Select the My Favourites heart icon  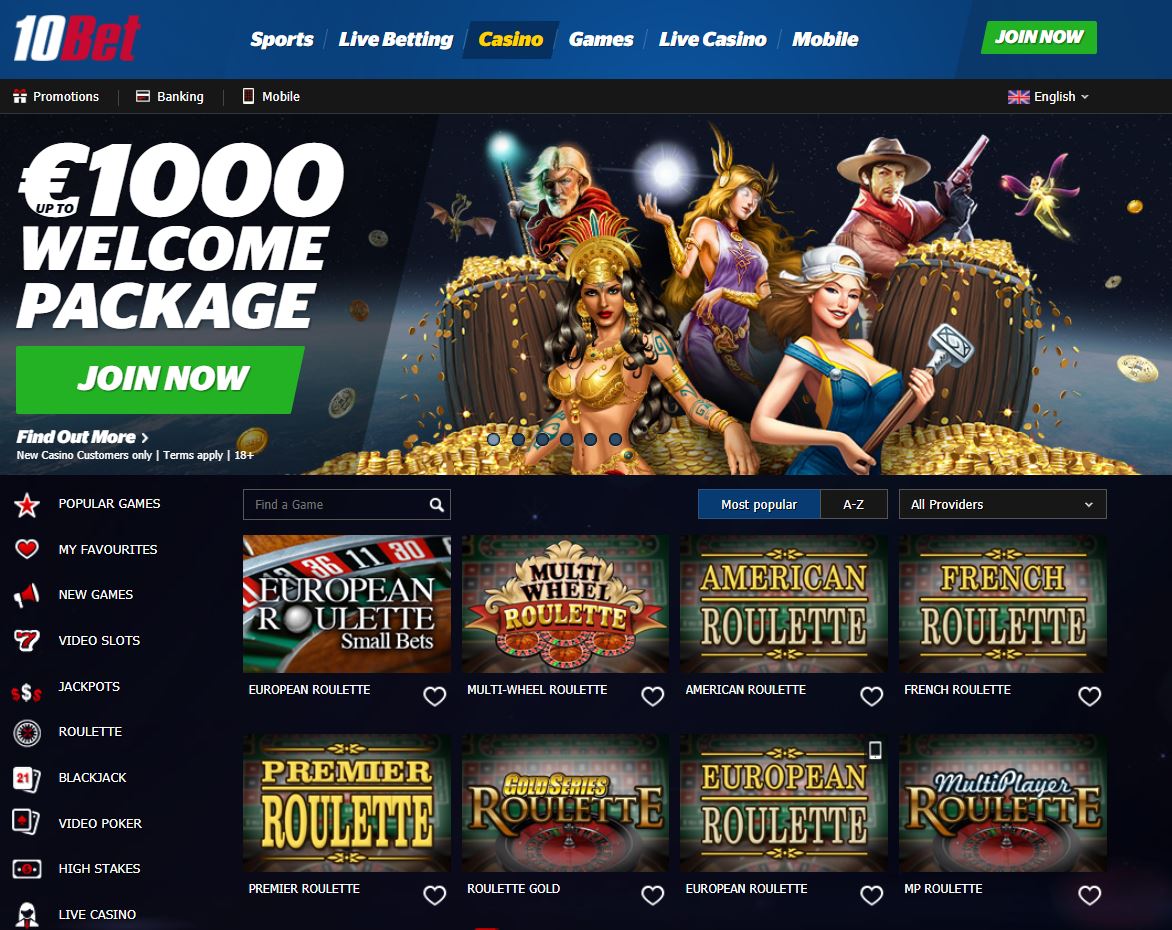[x=27, y=549]
